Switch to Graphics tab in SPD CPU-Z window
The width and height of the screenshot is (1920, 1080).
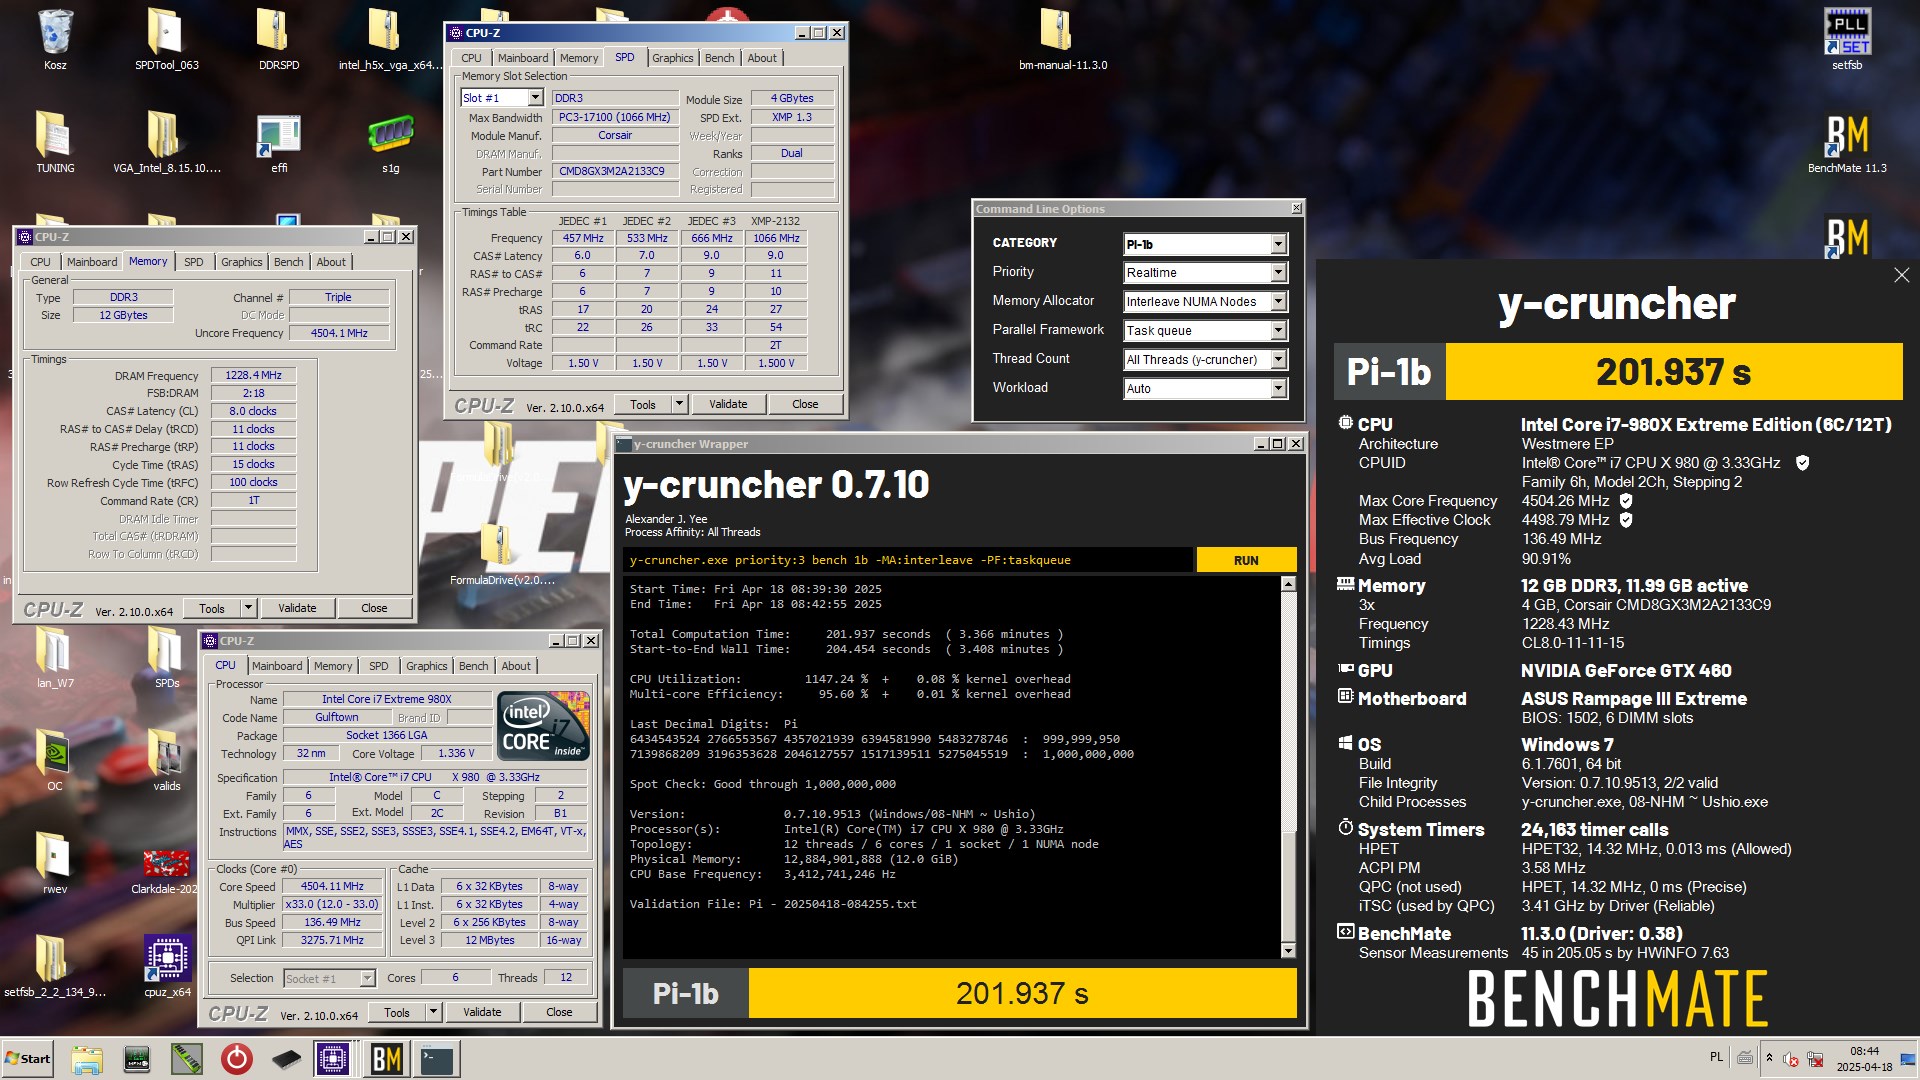coord(672,58)
